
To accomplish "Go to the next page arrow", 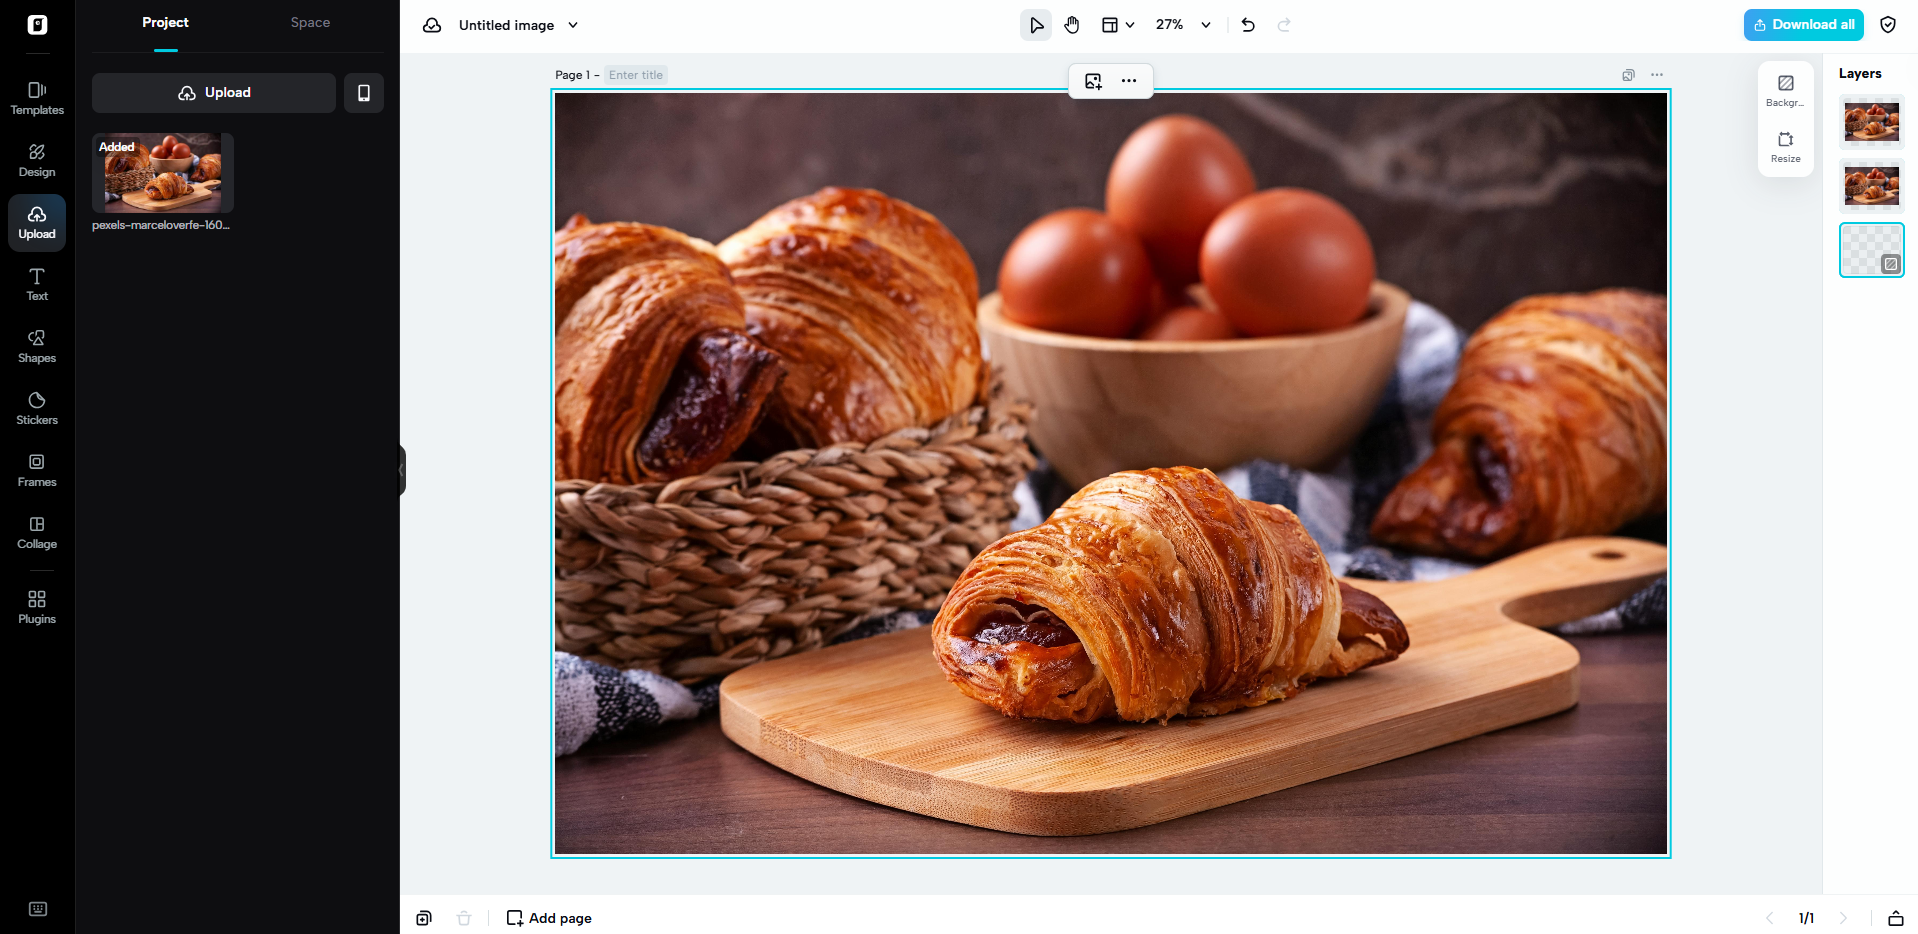I will pyautogui.click(x=1843, y=918).
